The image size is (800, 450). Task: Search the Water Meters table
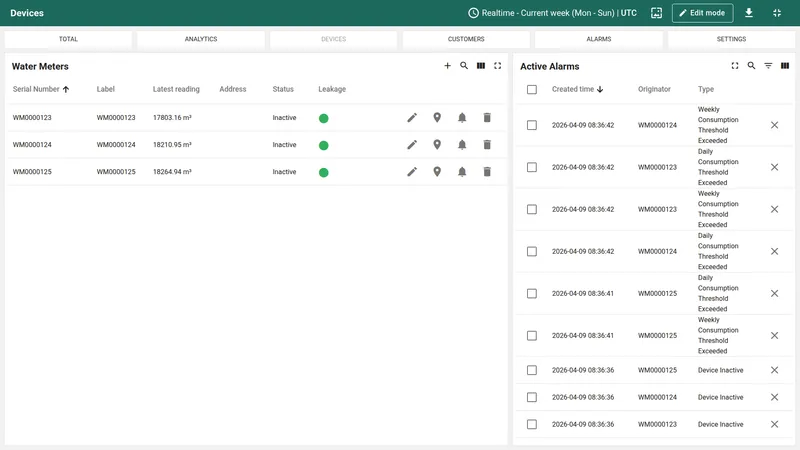[x=464, y=66]
